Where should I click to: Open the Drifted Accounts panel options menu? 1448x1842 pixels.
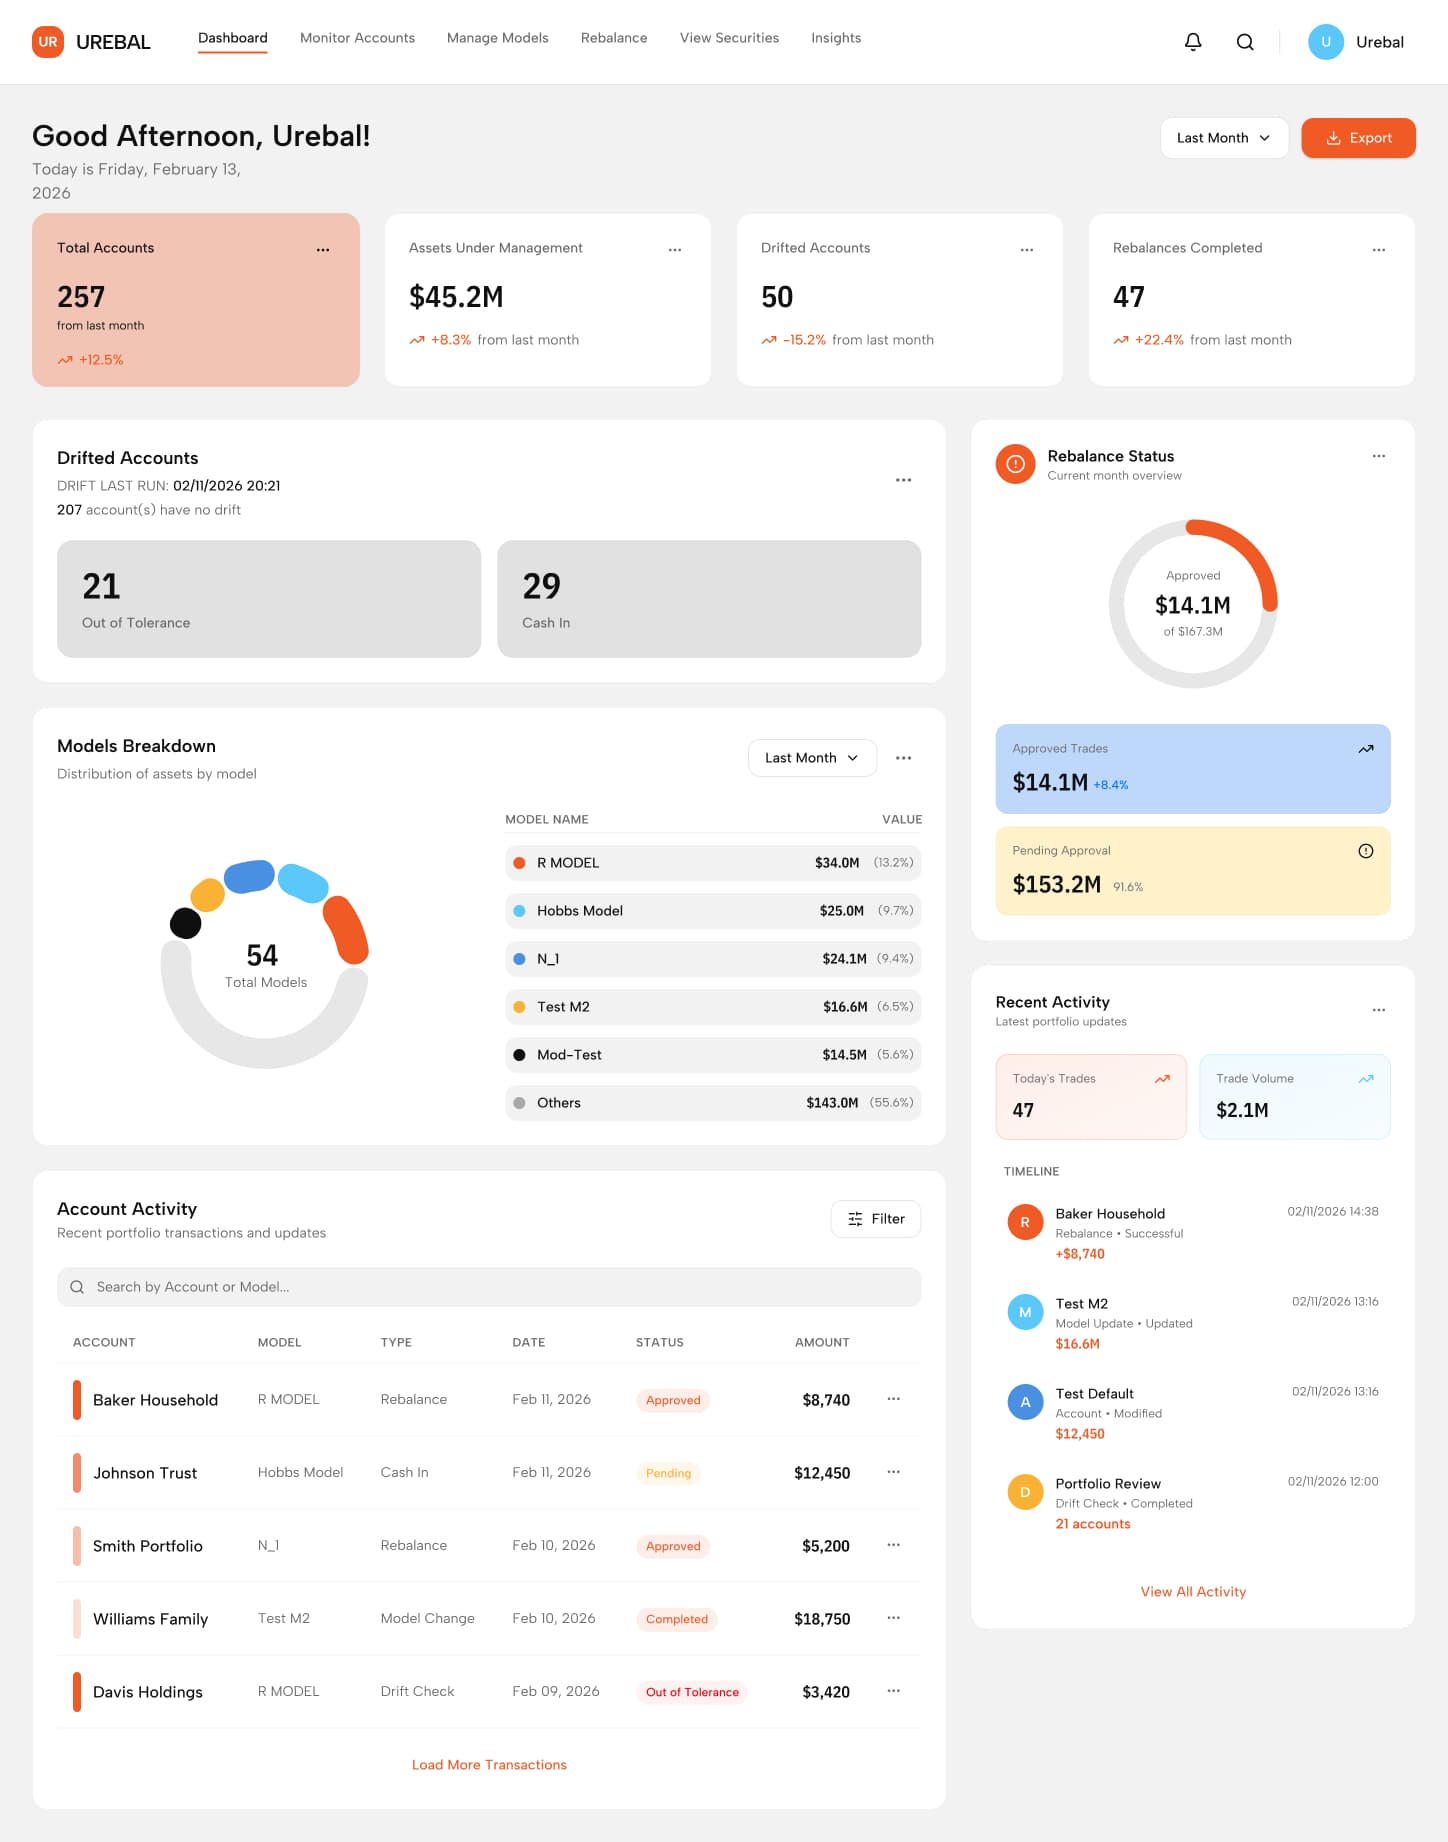point(904,480)
